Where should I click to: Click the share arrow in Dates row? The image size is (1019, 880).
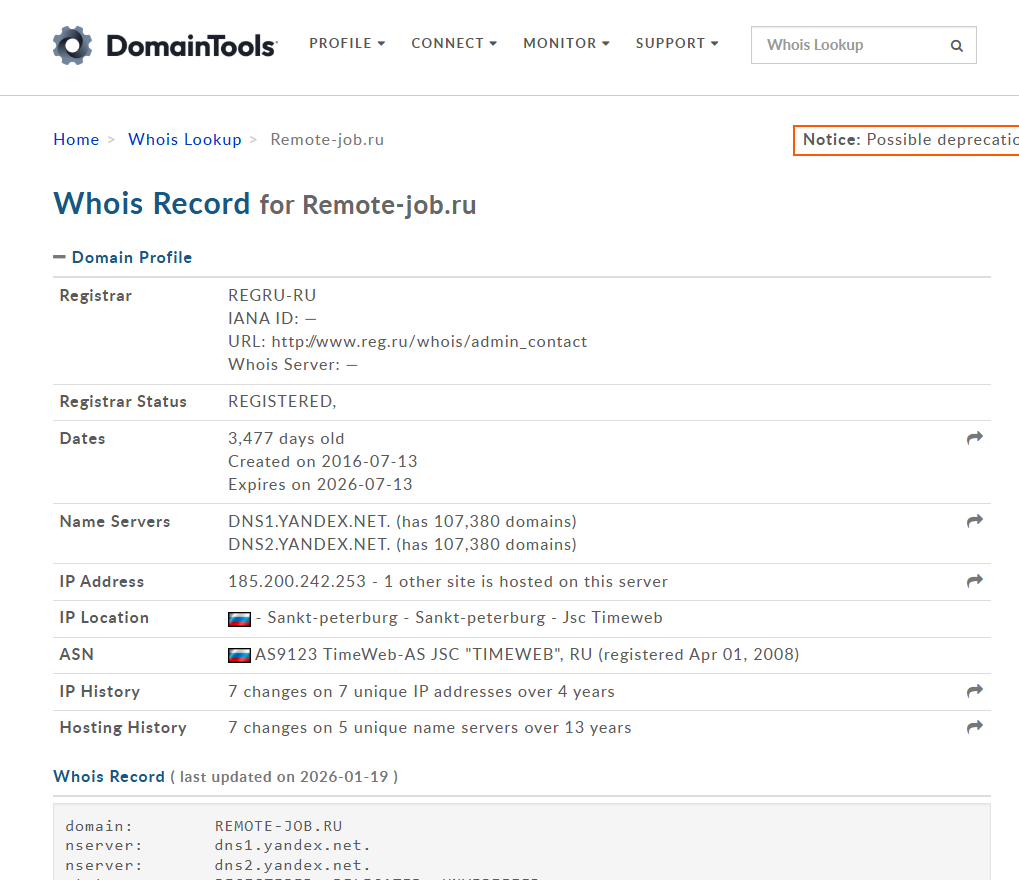tap(974, 438)
